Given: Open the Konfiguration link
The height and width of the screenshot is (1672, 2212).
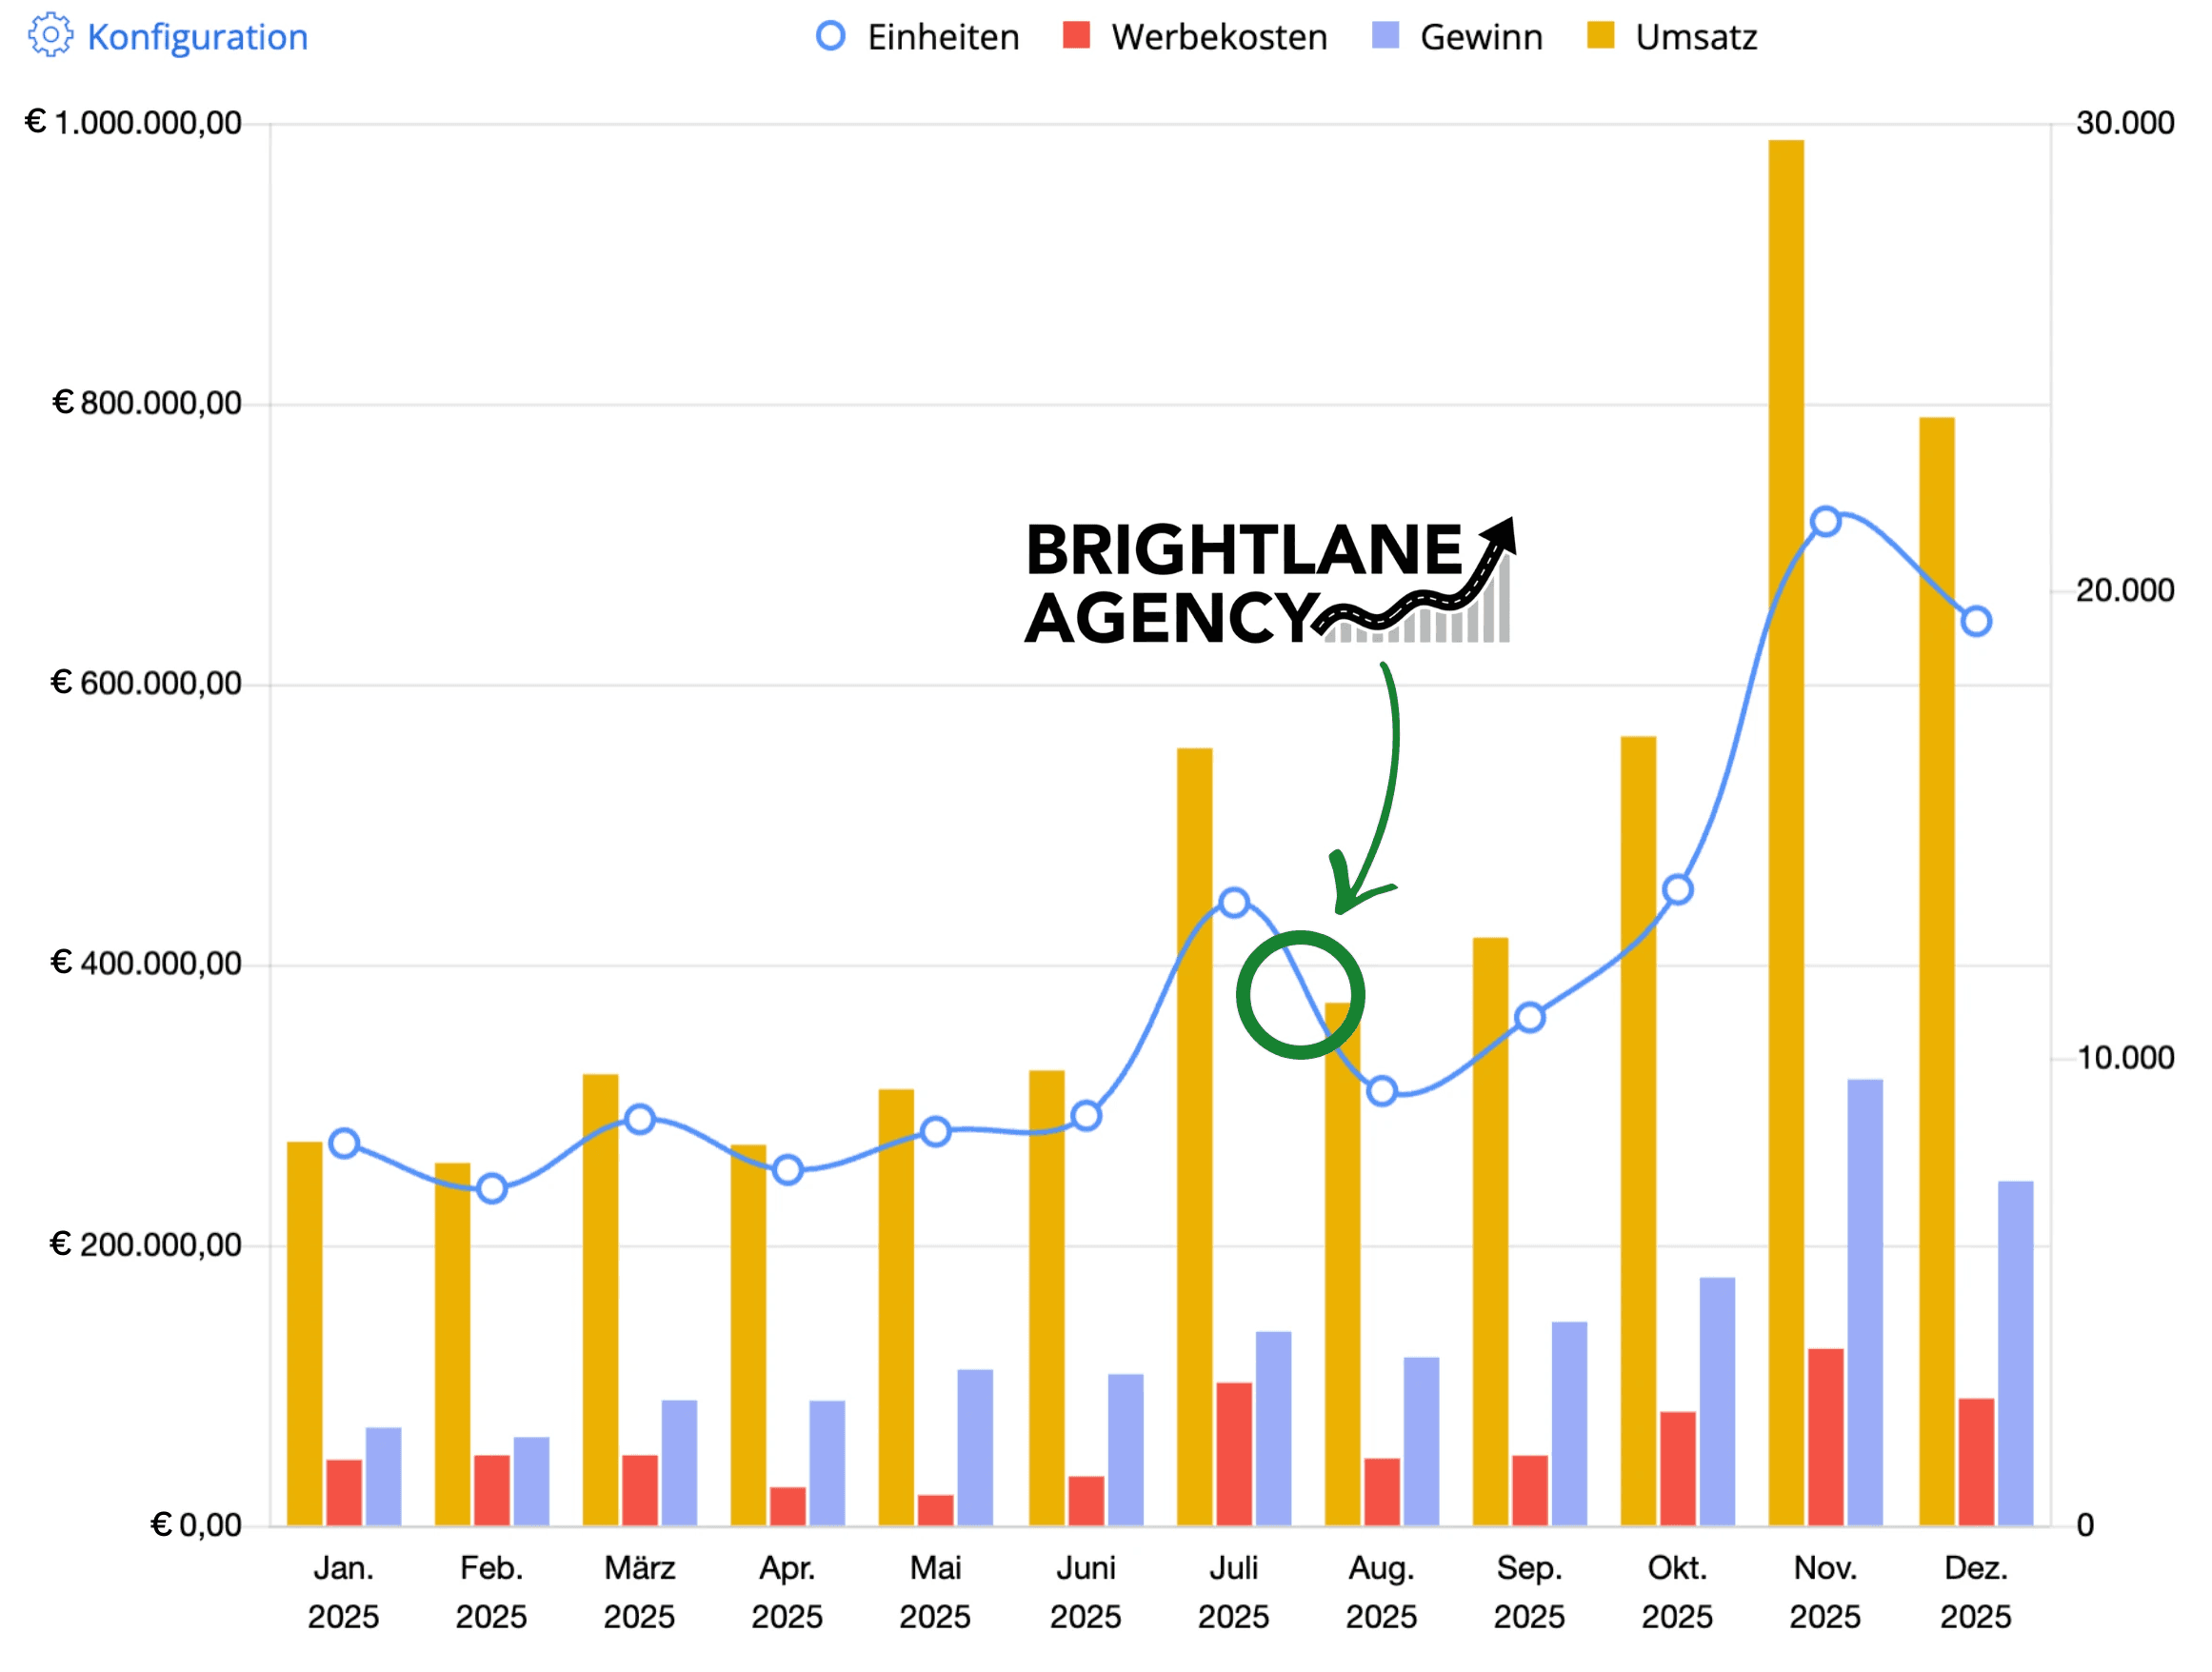Looking at the screenshot, I should point(197,37).
